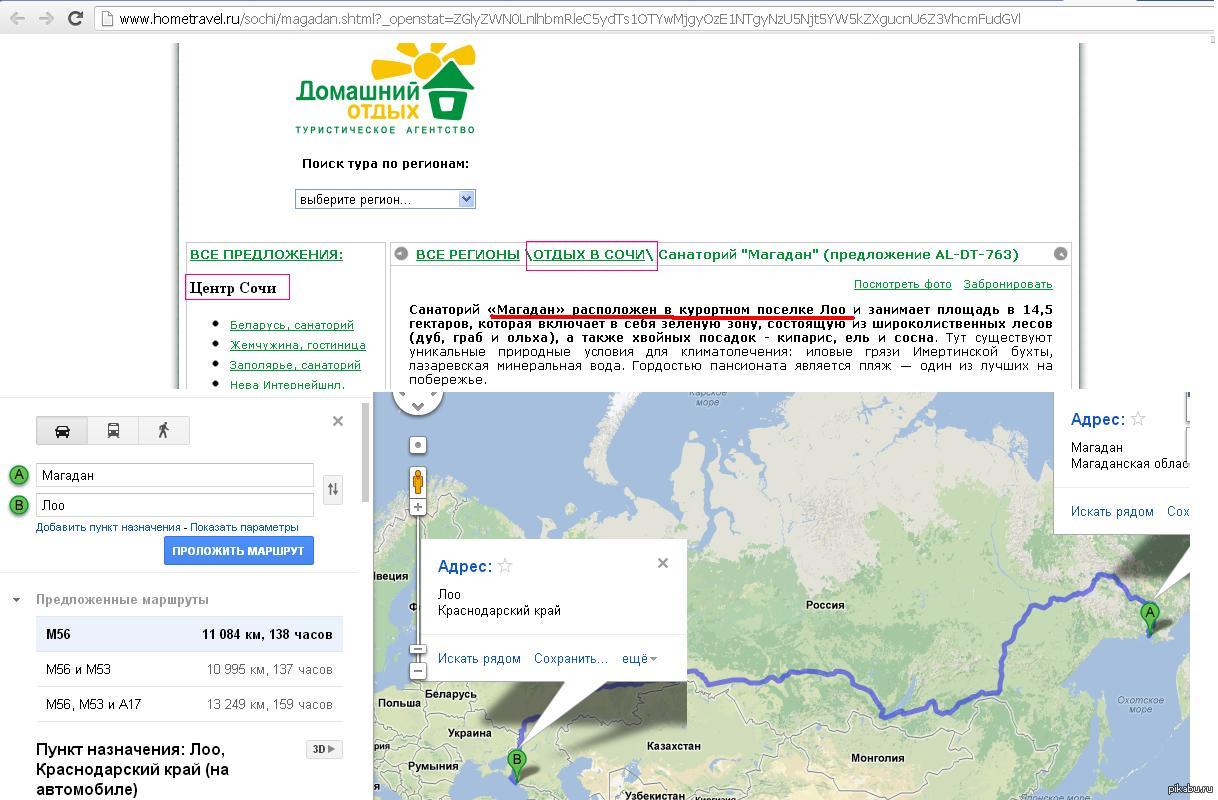Screen dimensions: 1218x800
Task: Open ОТДЫХ В СОЧИ breadcrumb link
Action: click(589, 255)
